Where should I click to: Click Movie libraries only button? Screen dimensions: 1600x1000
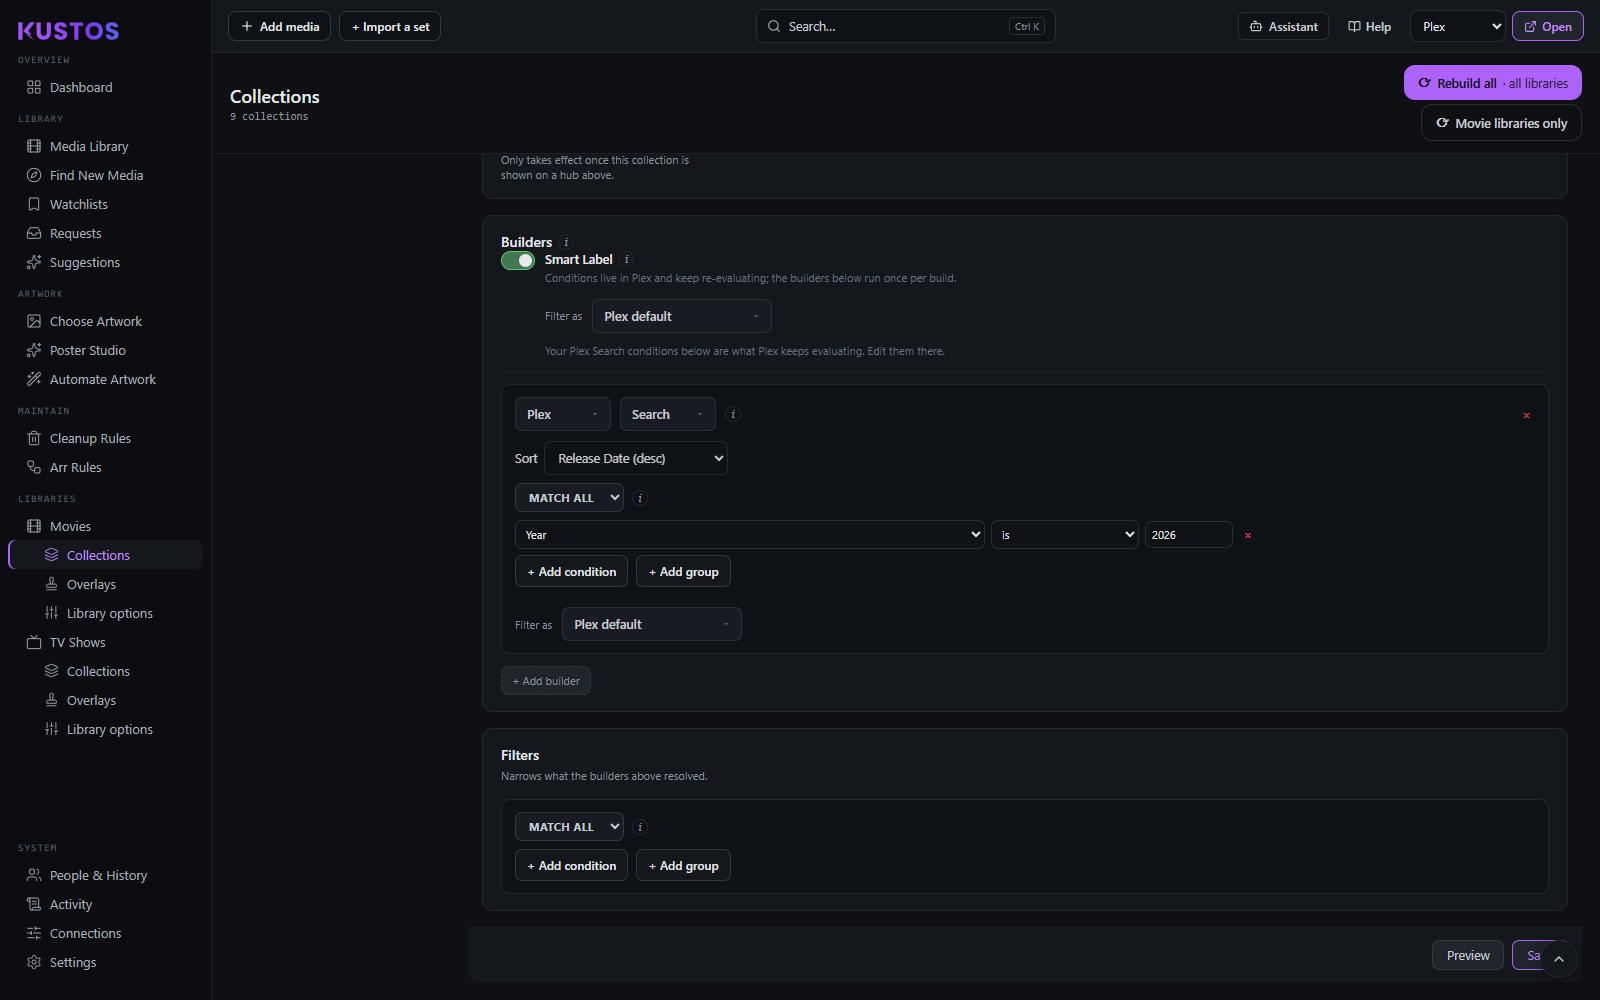click(x=1501, y=123)
